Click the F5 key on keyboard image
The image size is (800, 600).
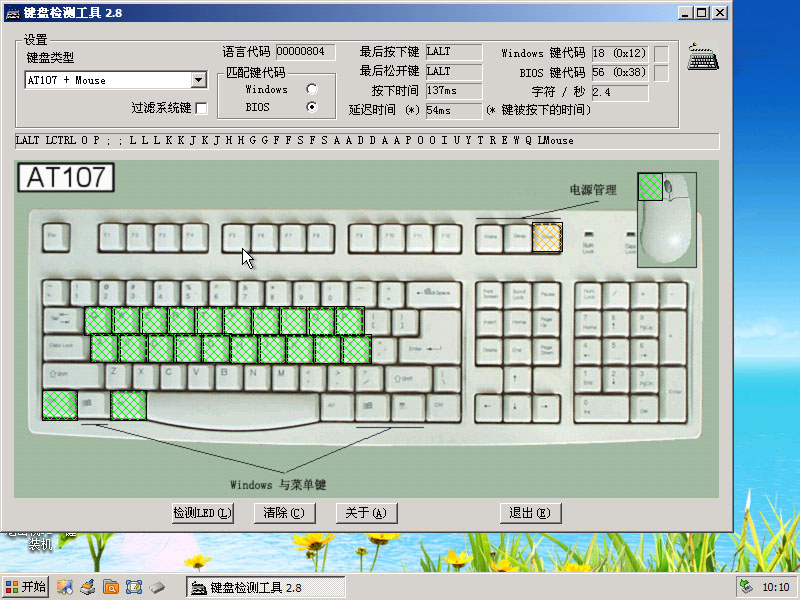click(x=236, y=237)
